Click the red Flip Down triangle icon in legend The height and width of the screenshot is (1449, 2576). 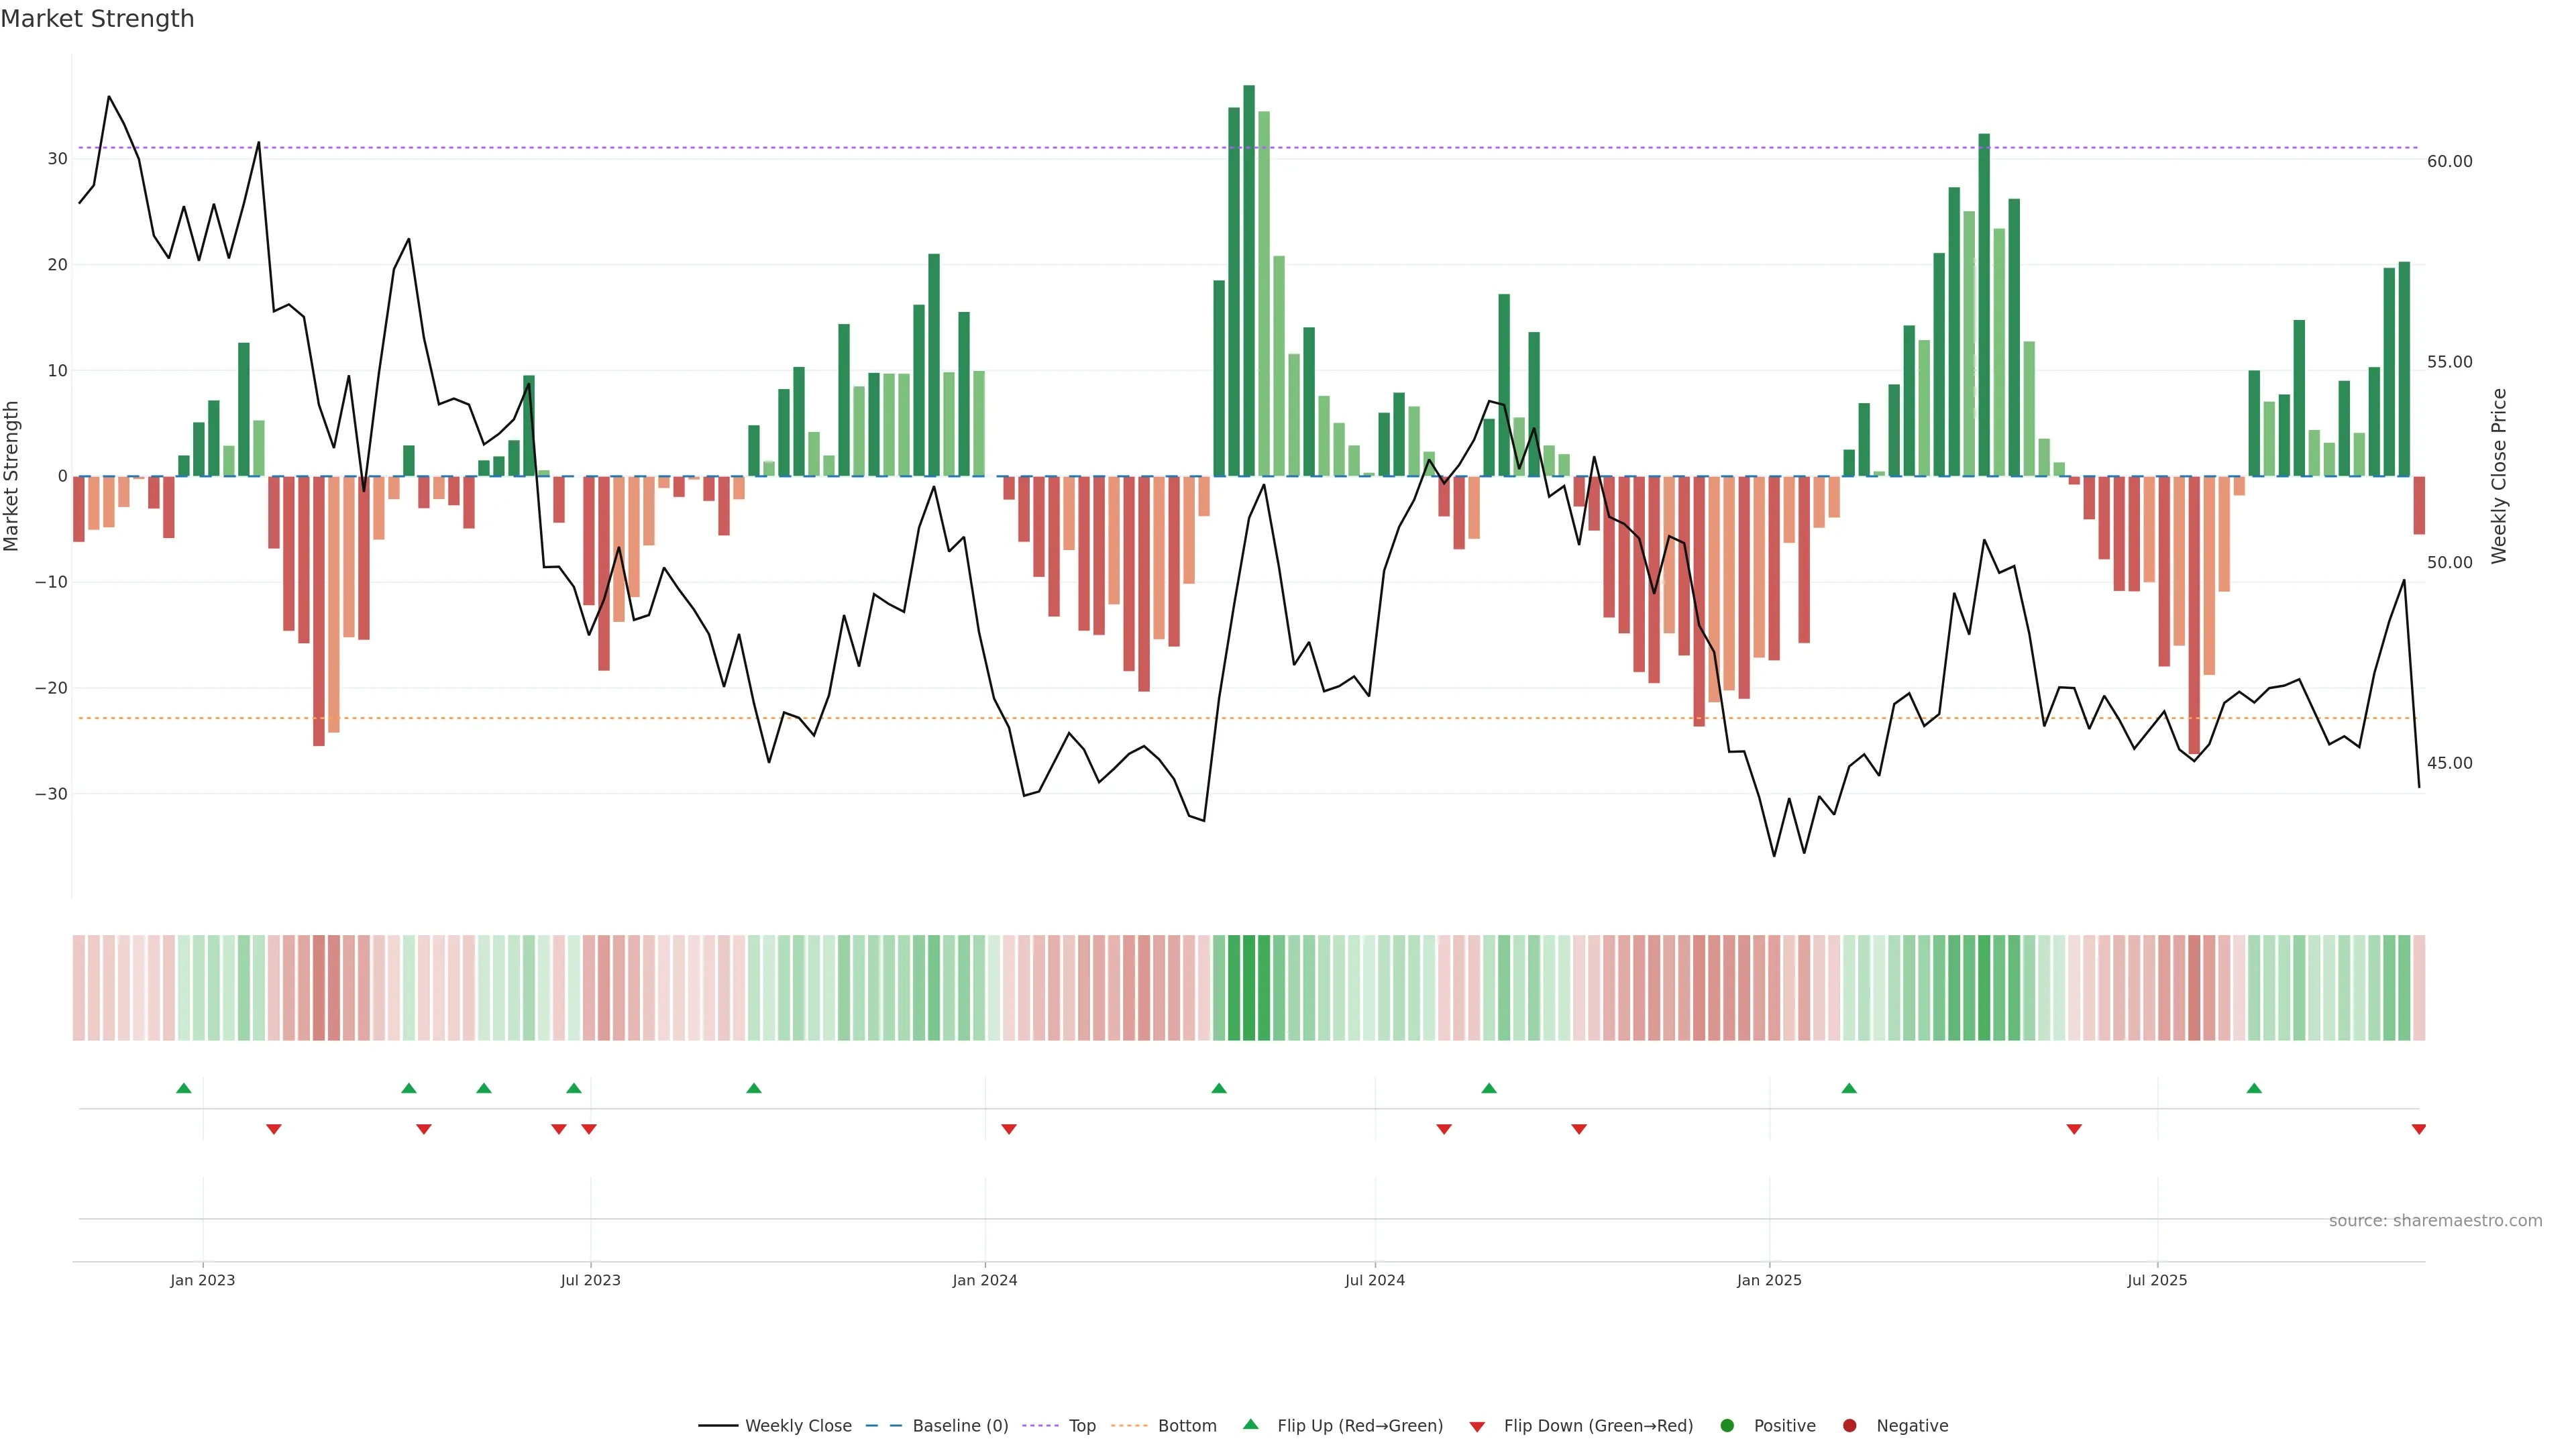tap(1477, 1427)
